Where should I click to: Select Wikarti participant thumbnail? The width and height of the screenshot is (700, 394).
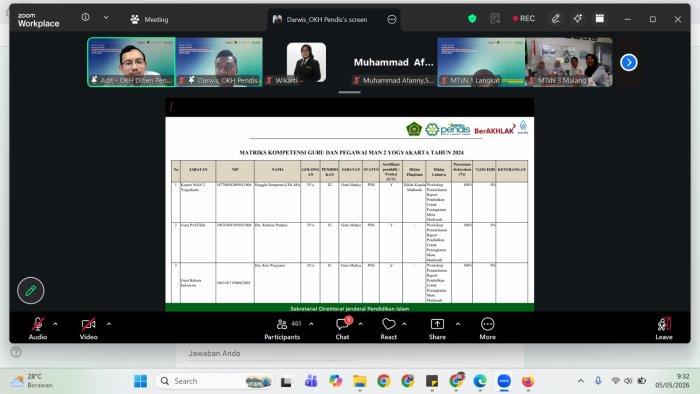(306, 62)
